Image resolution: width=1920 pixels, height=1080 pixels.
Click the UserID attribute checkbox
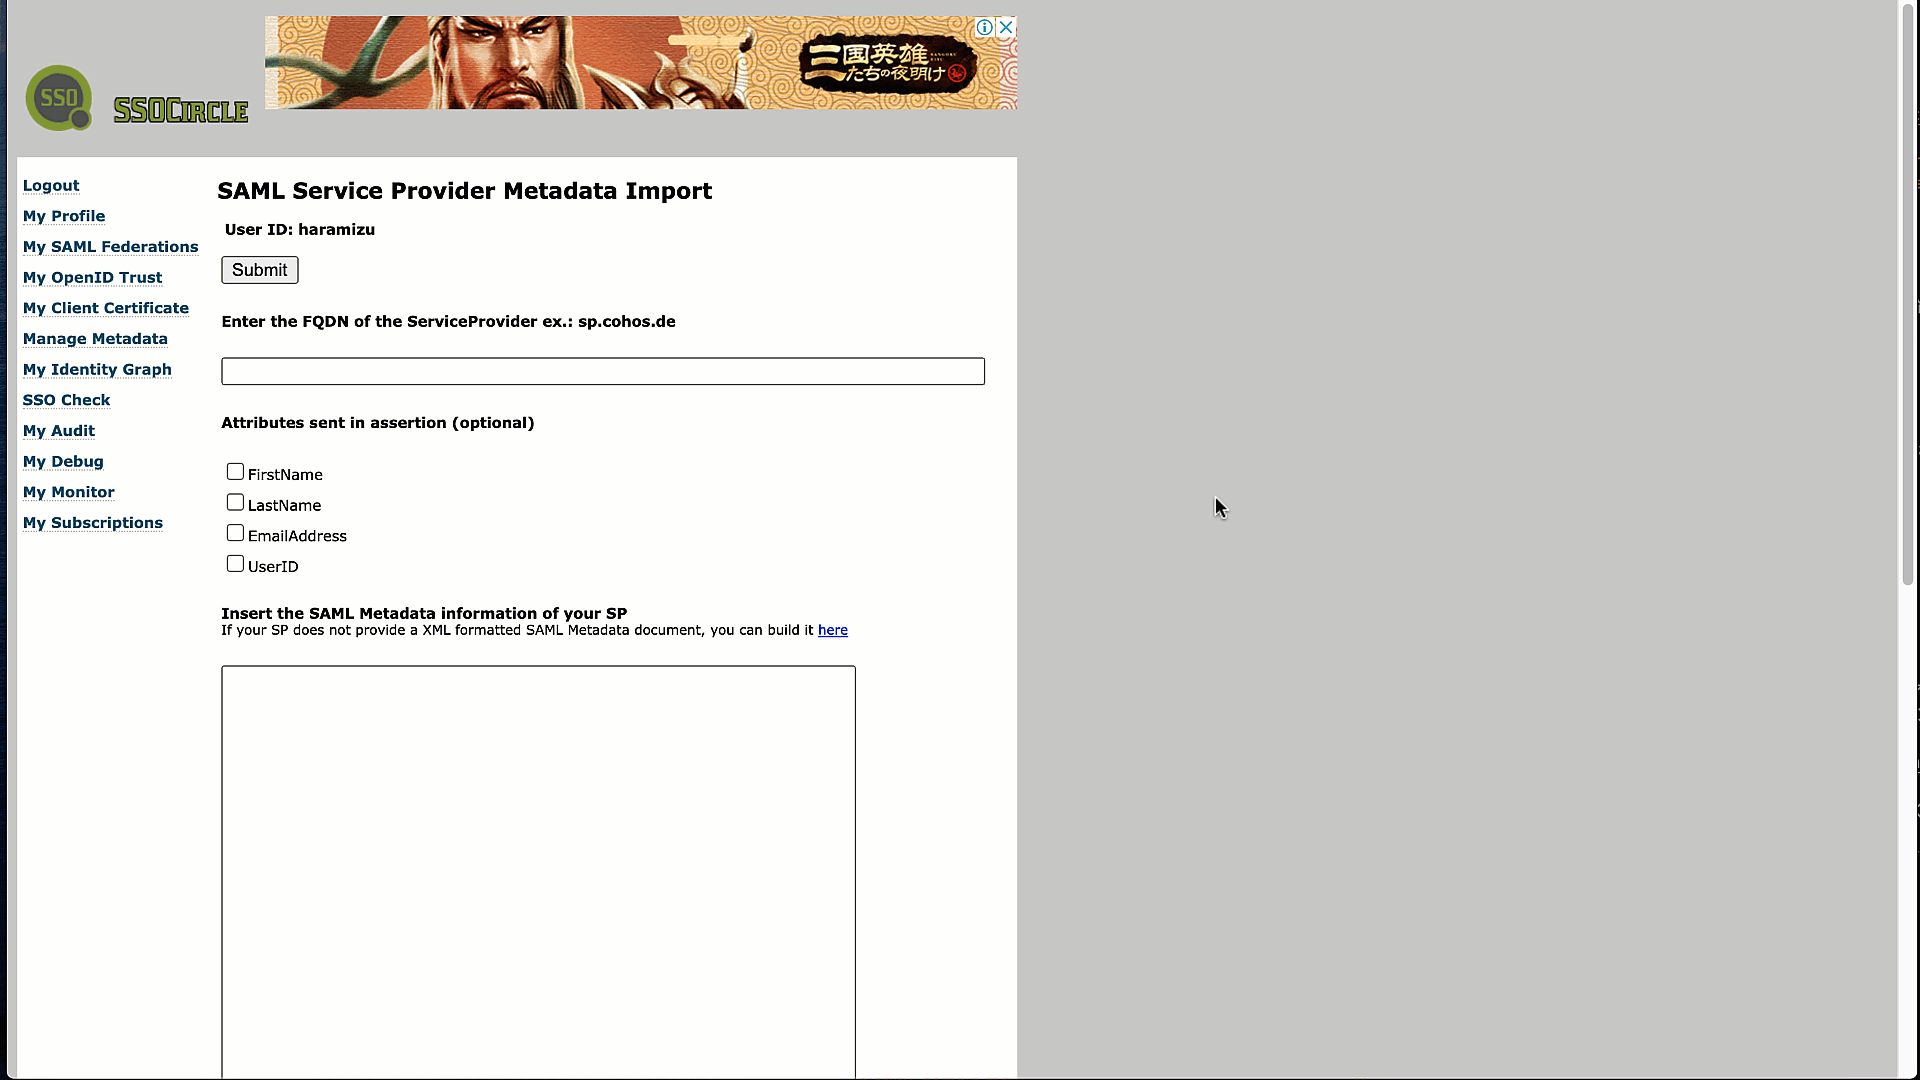pyautogui.click(x=235, y=563)
